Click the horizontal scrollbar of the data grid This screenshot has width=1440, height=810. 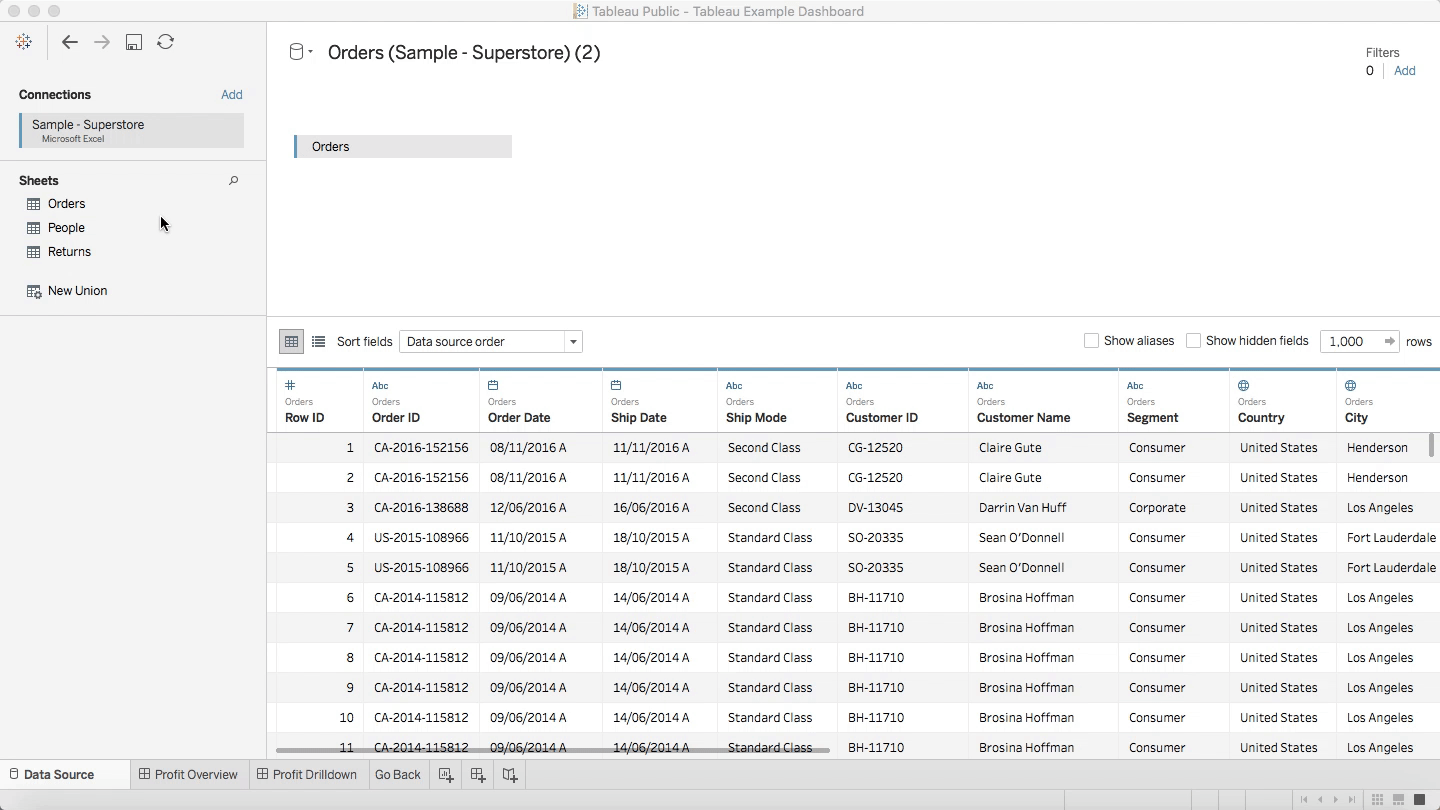pyautogui.click(x=552, y=750)
